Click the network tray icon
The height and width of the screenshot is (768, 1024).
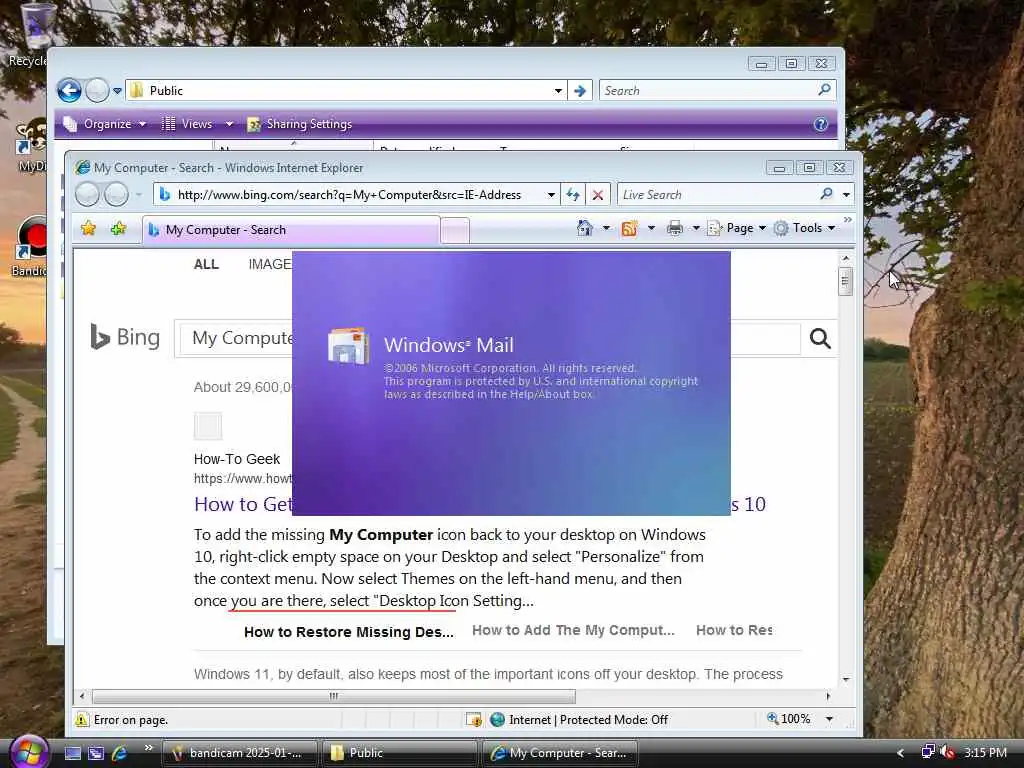928,752
